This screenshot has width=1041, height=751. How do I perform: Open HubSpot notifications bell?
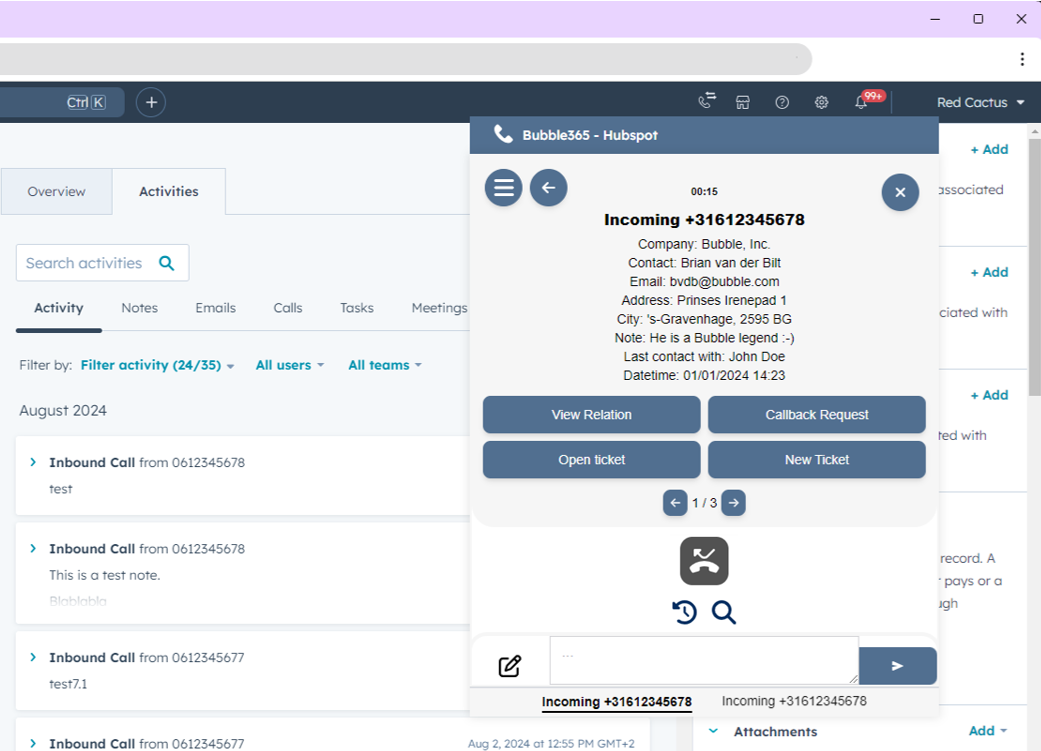pos(861,102)
